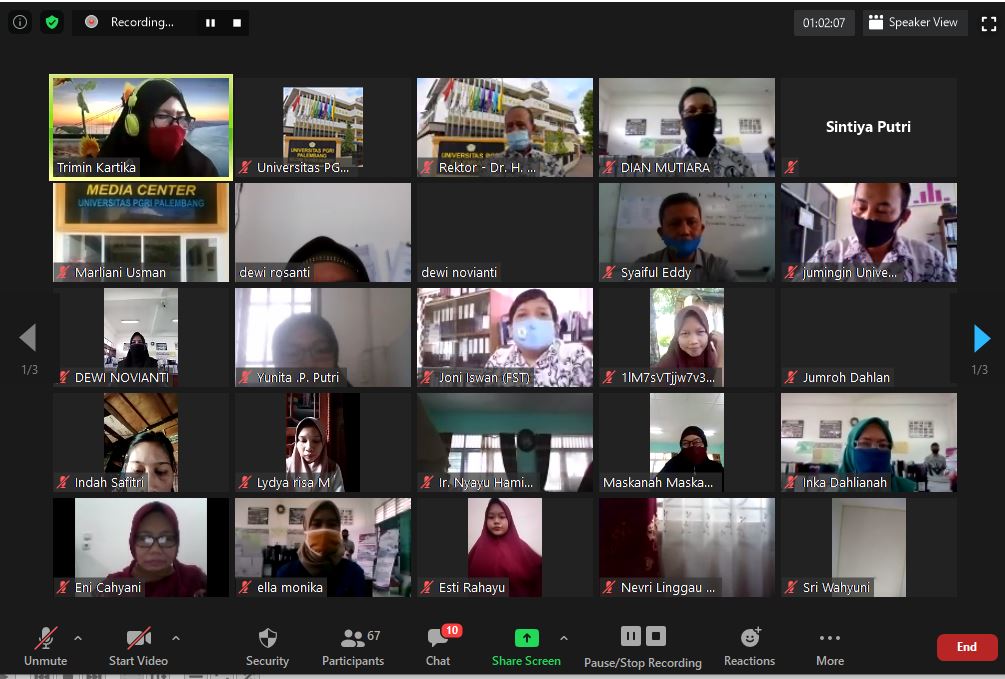Expand audio options arrow next to Unmute
Viewport: 1005px width, 679px height.
point(78,638)
